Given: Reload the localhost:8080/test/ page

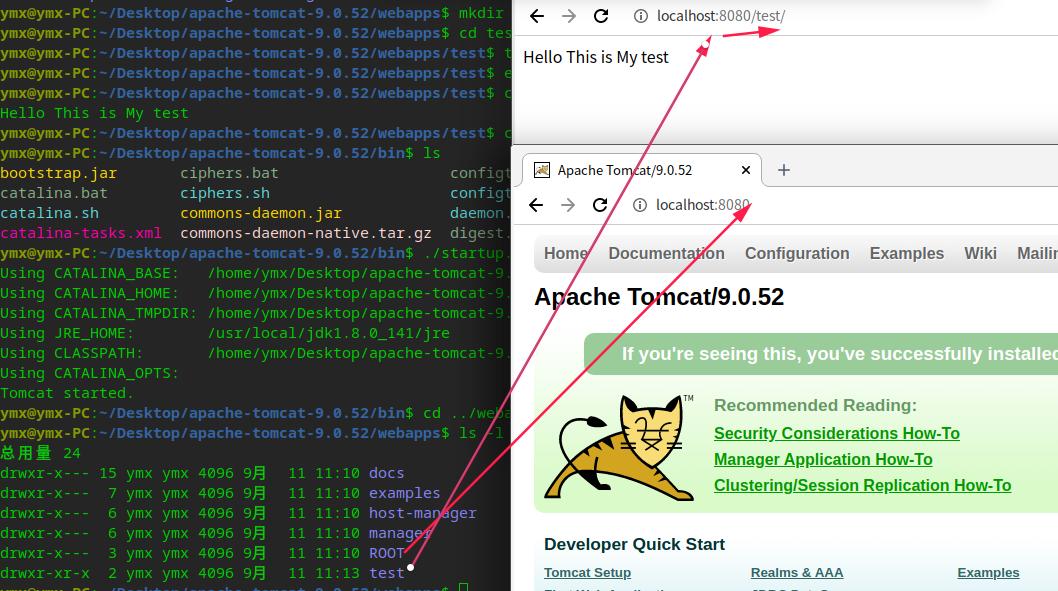Looking at the screenshot, I should coord(600,17).
